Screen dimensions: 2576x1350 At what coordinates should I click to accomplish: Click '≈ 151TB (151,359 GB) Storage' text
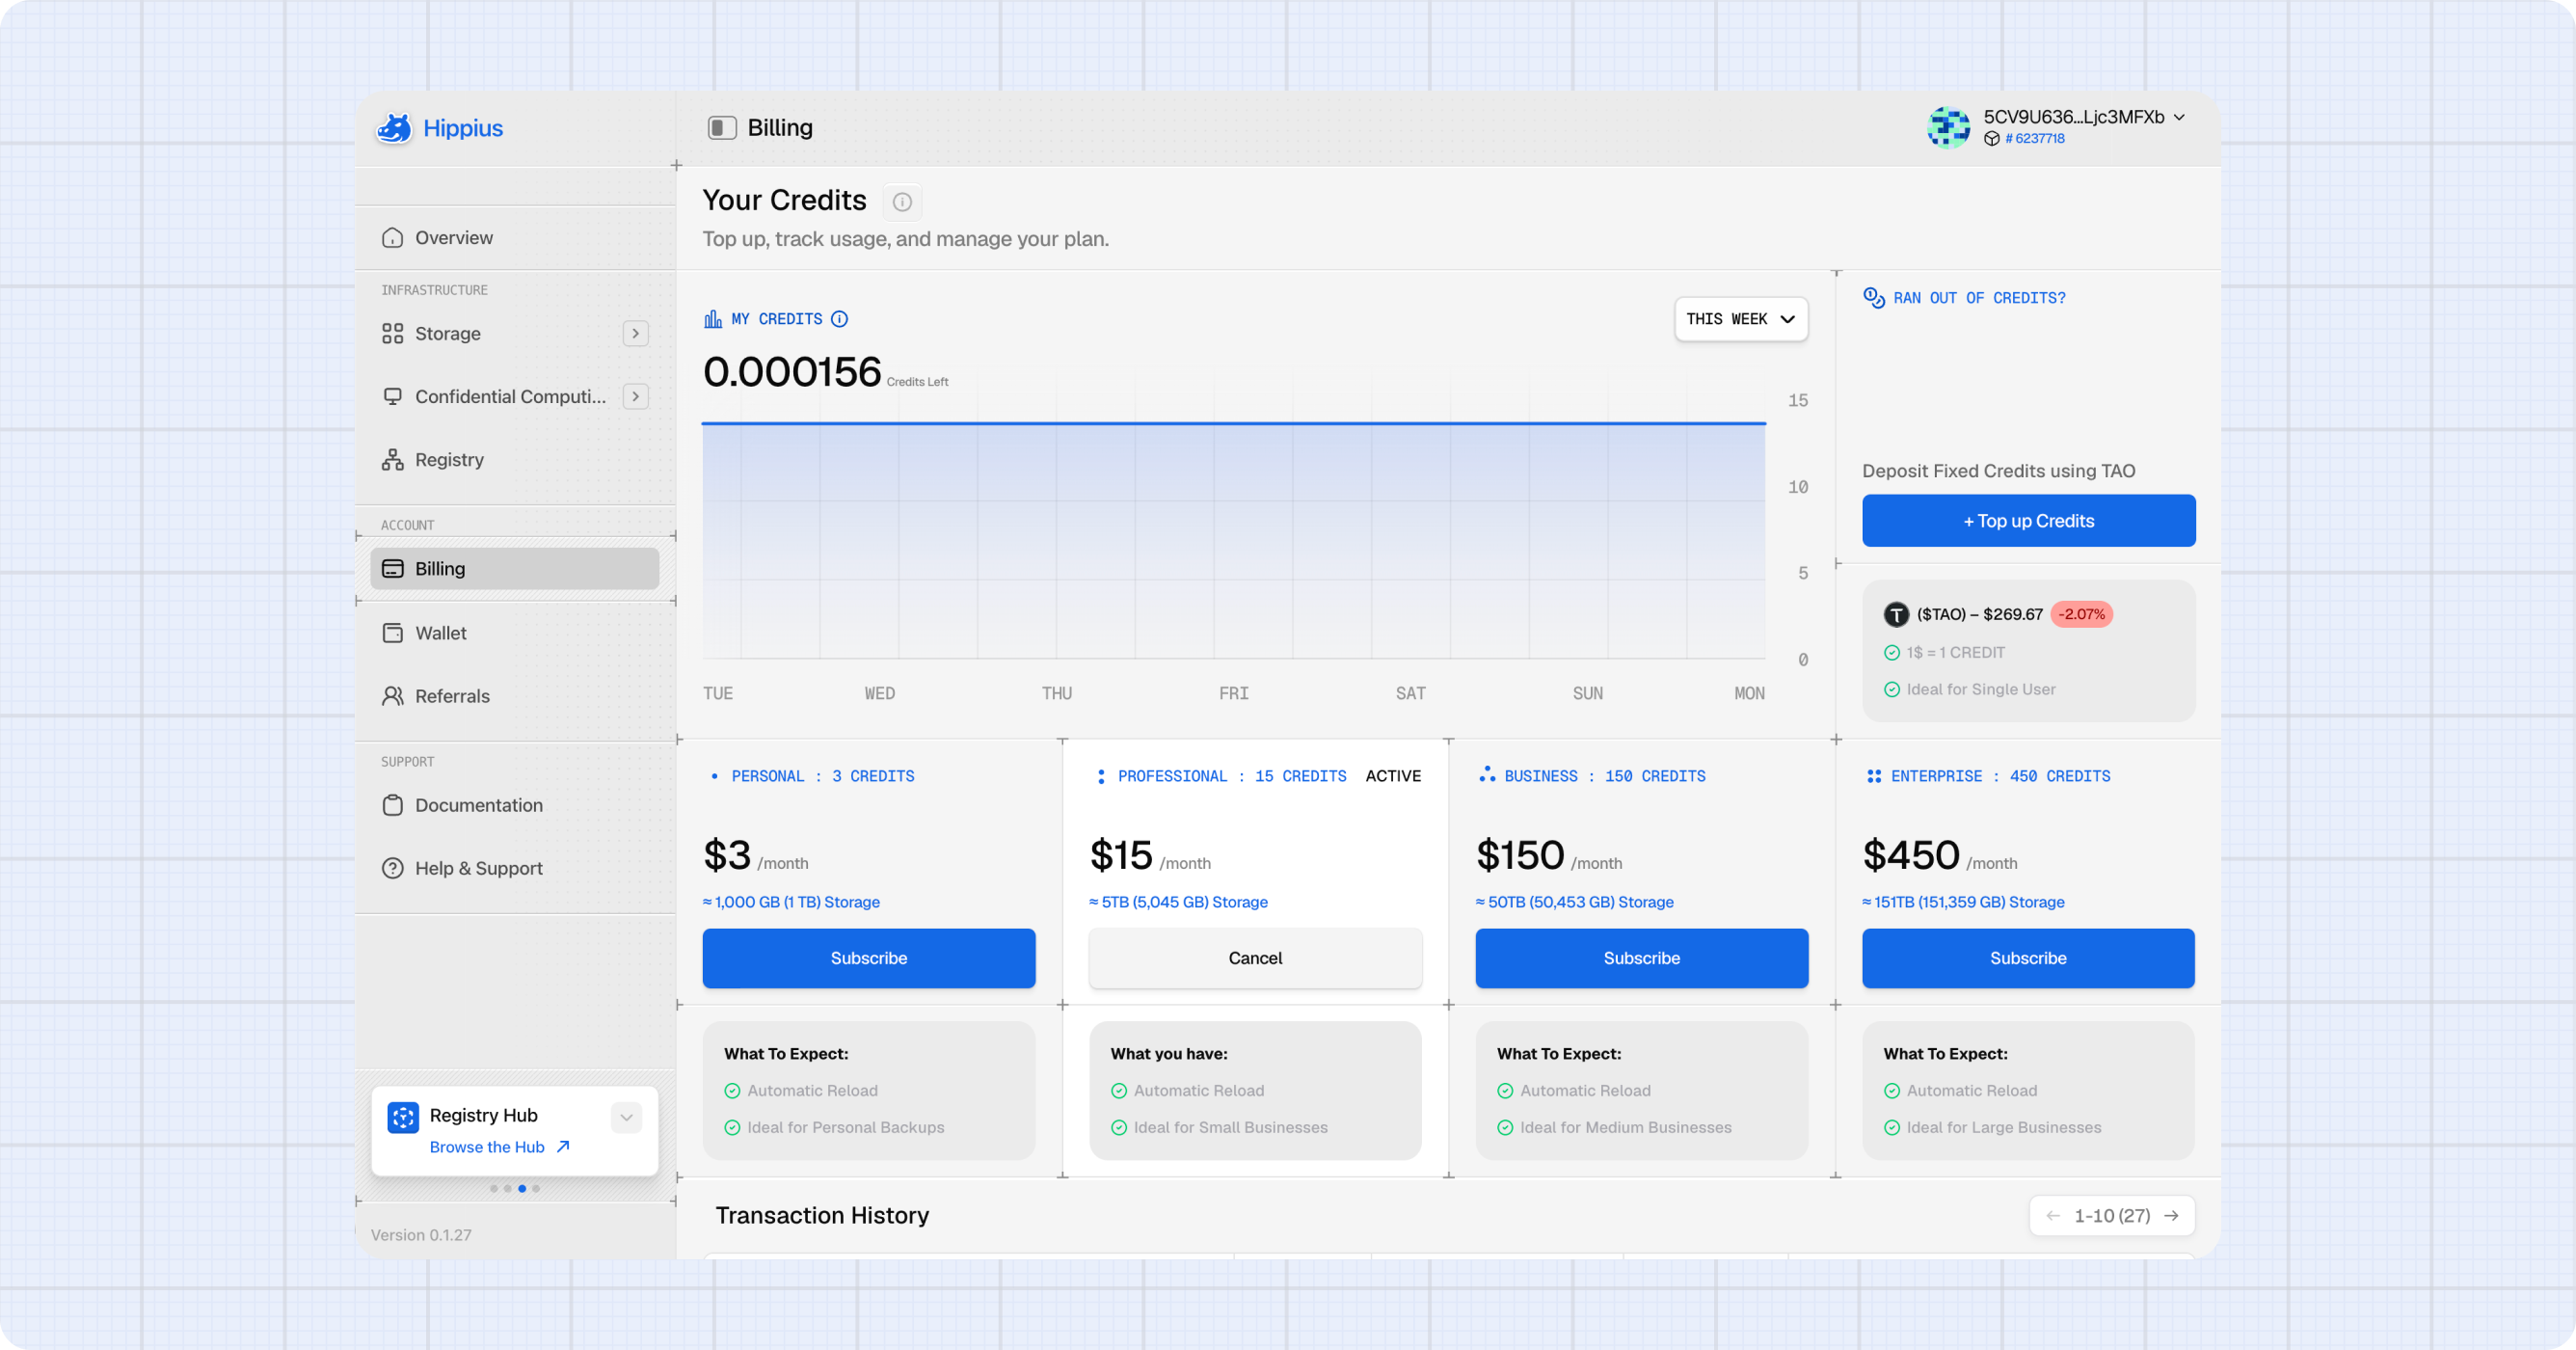coord(1963,902)
